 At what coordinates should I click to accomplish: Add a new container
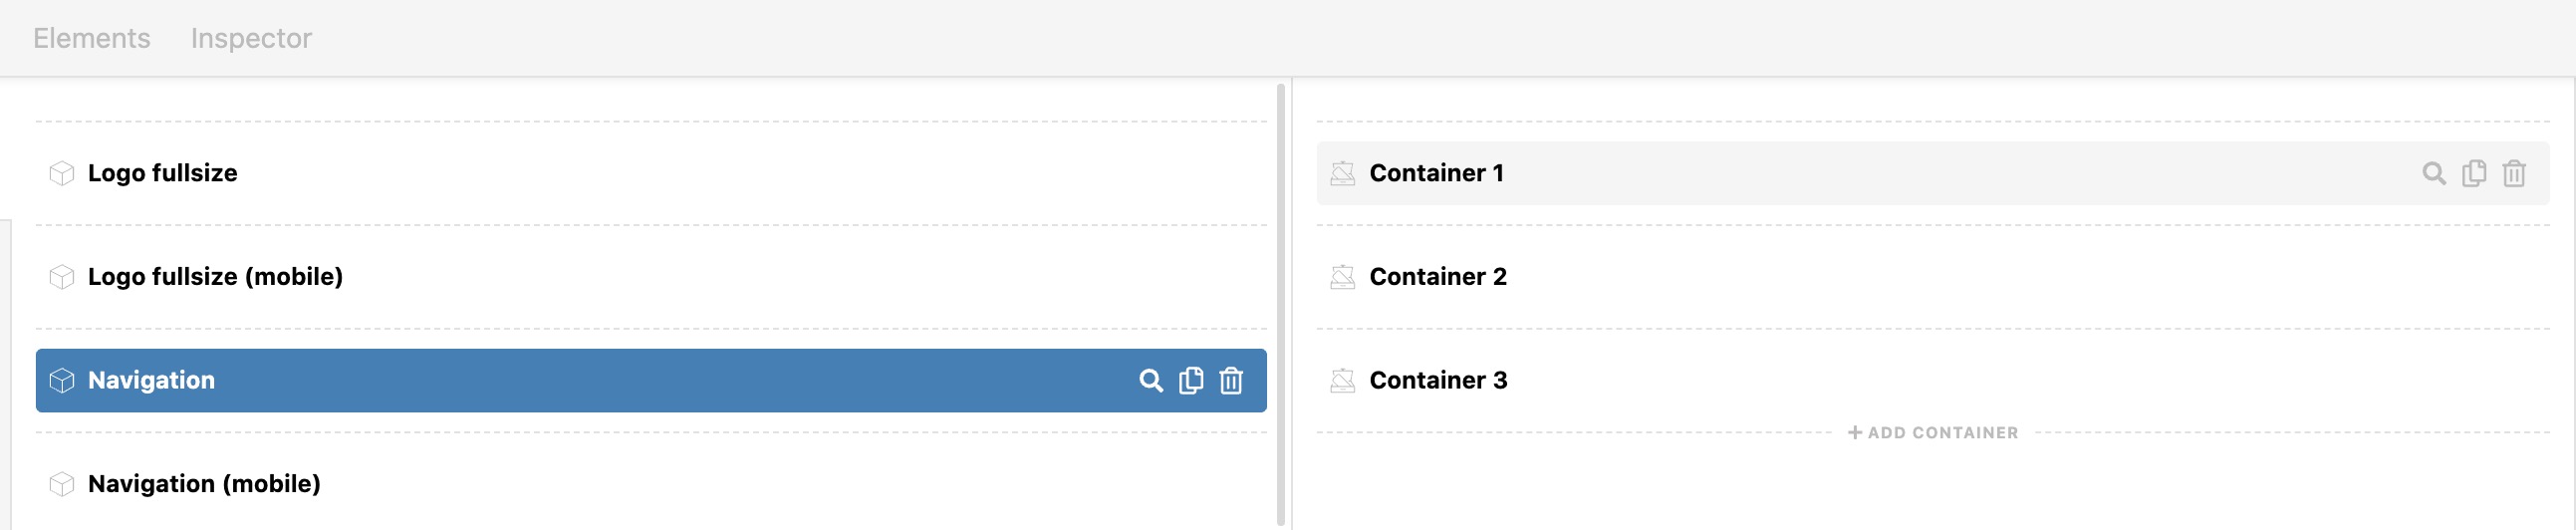pos(1933,433)
